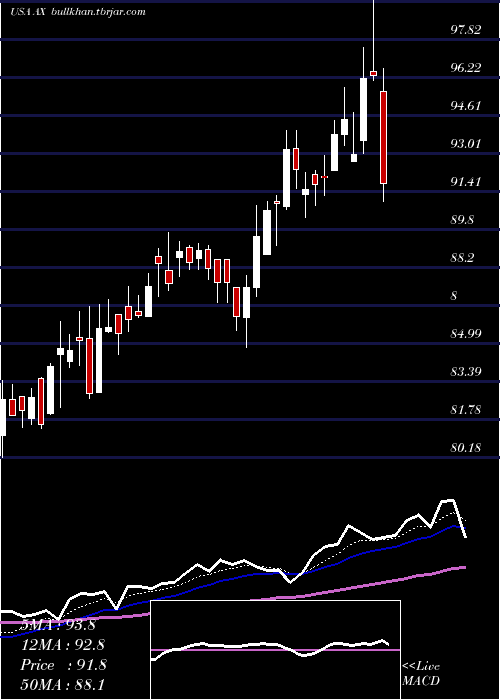Click the 97.82 price axis label
This screenshot has width=500, height=700.
click(x=466, y=30)
